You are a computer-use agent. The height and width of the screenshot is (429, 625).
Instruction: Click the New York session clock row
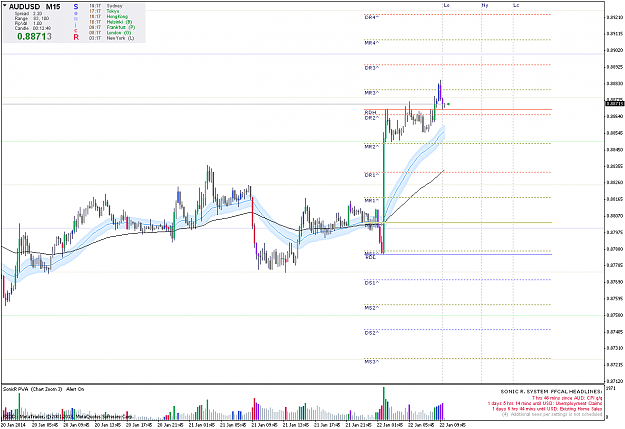[111, 38]
